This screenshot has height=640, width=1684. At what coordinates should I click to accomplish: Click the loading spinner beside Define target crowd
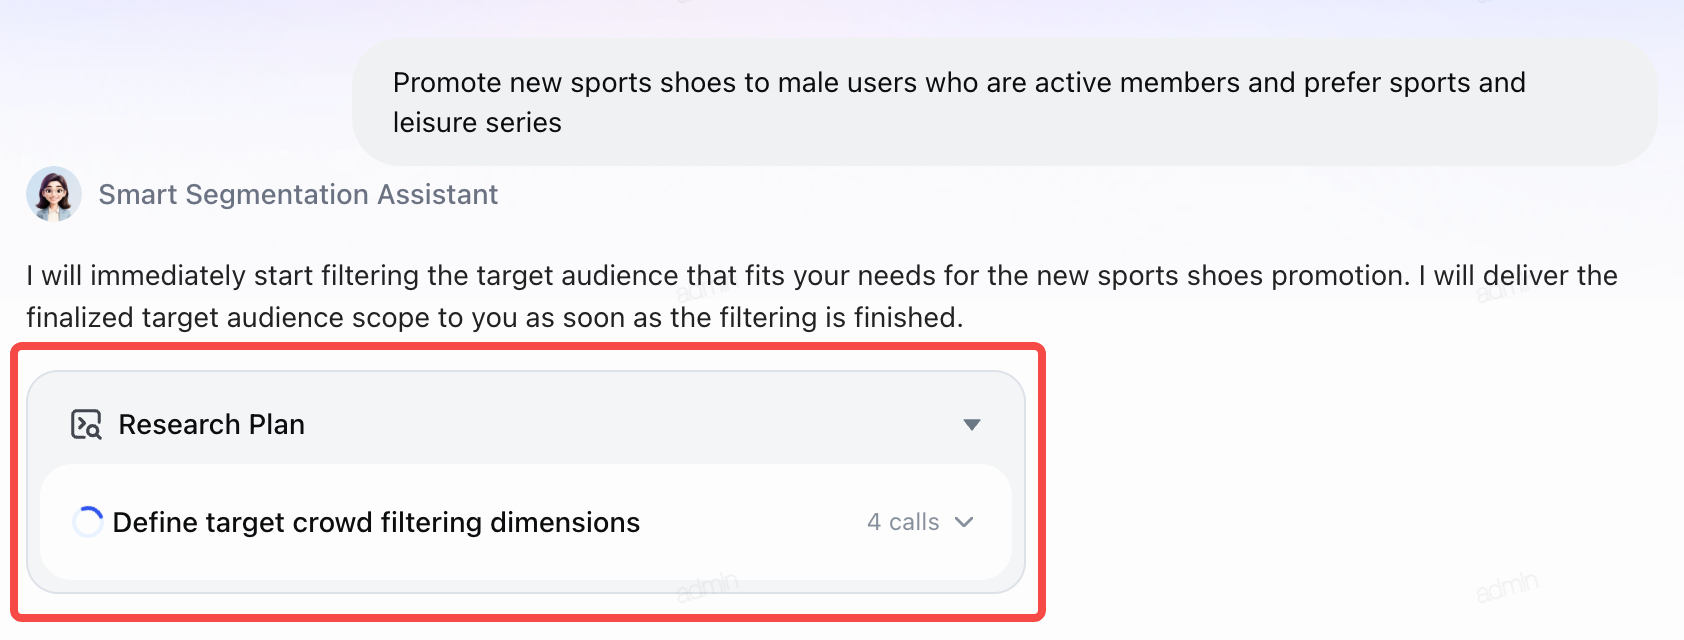(x=88, y=522)
